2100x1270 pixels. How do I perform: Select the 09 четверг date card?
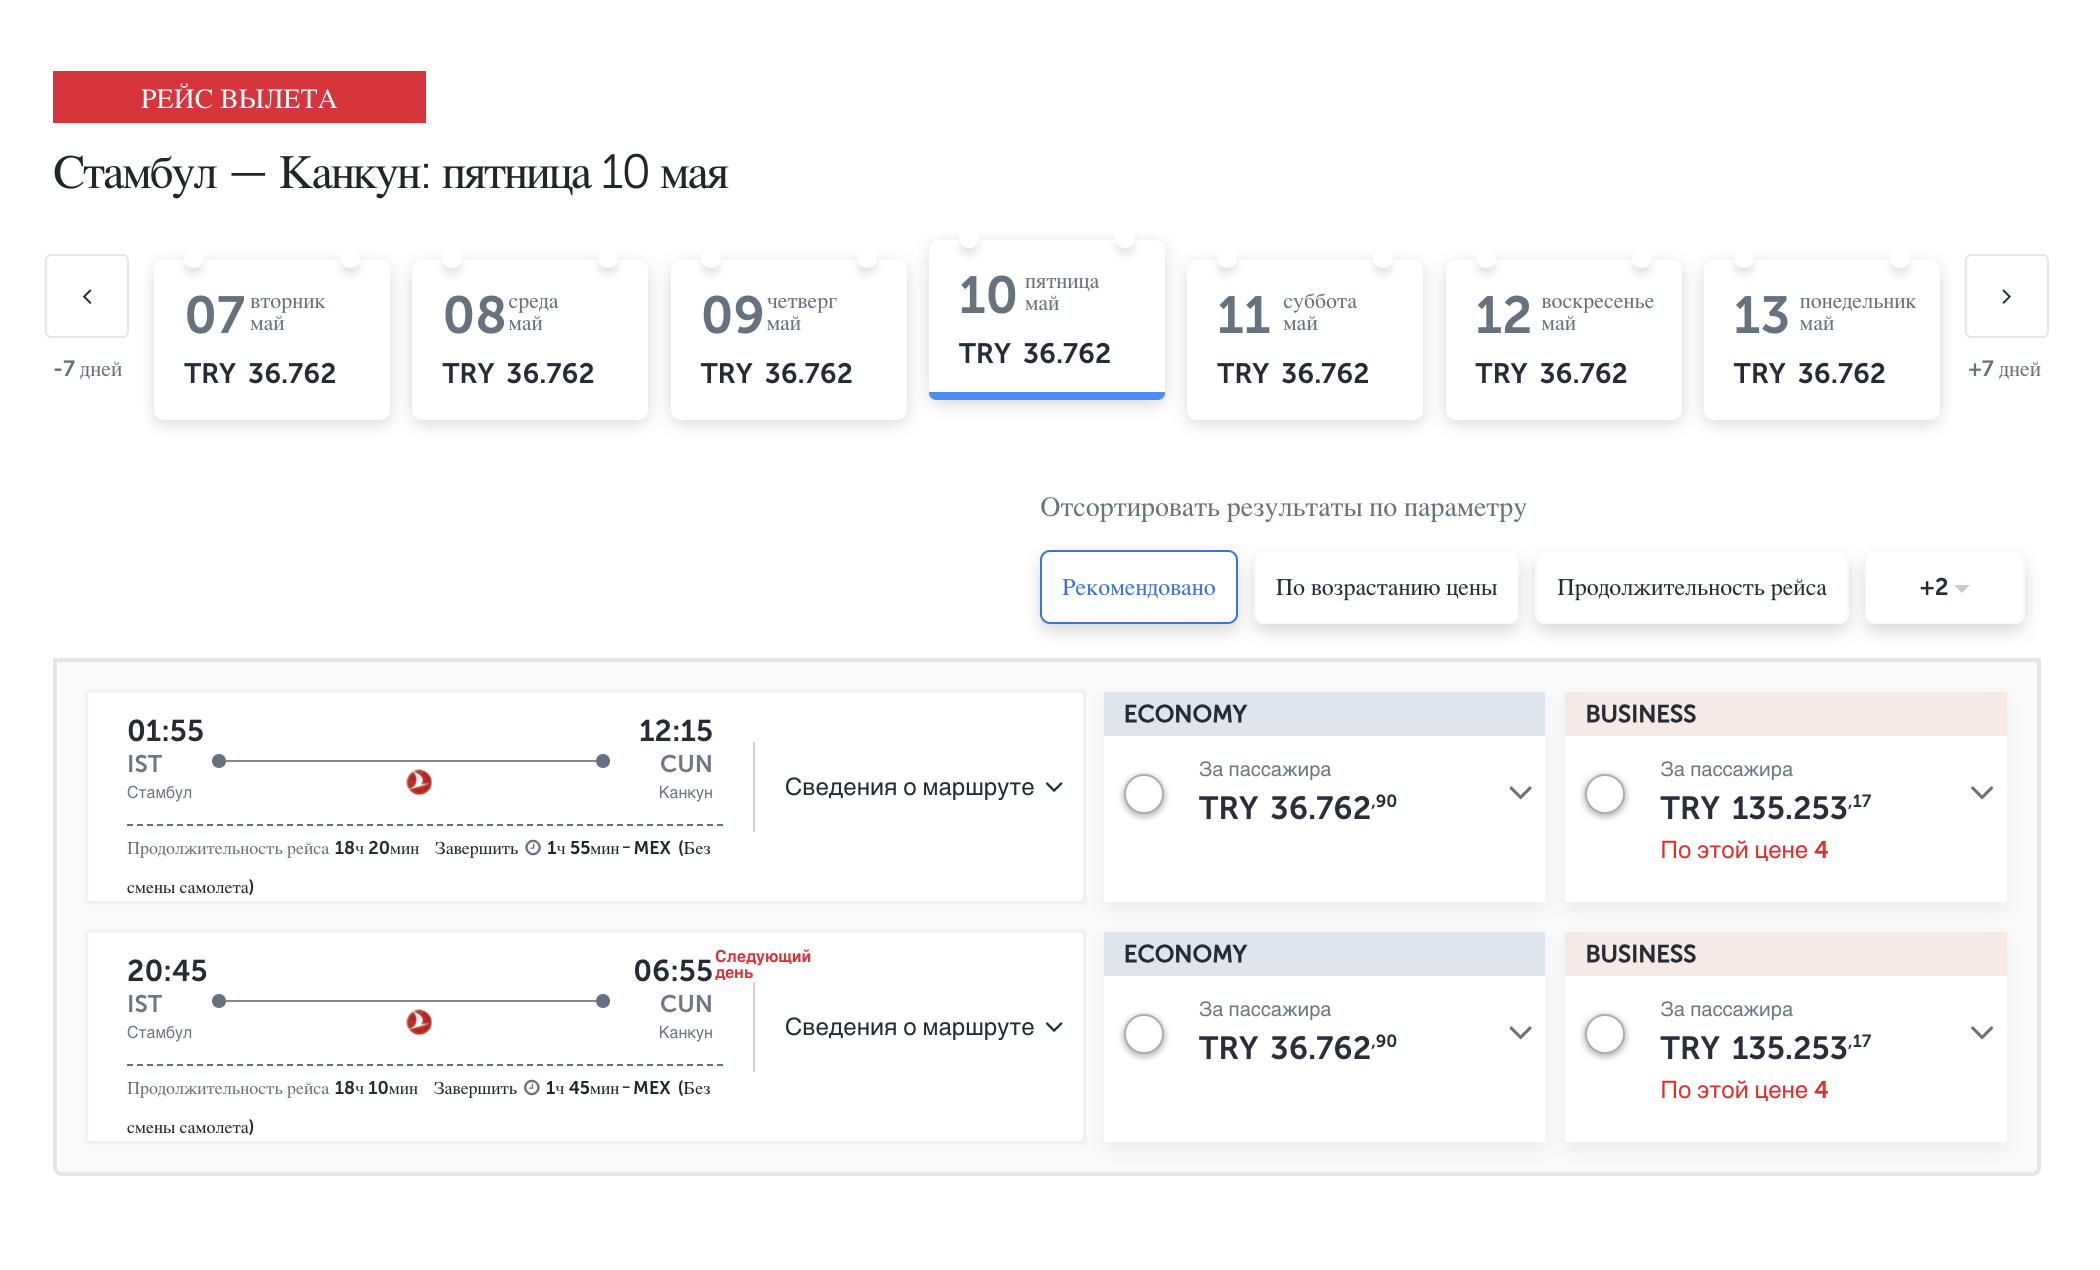(x=788, y=340)
